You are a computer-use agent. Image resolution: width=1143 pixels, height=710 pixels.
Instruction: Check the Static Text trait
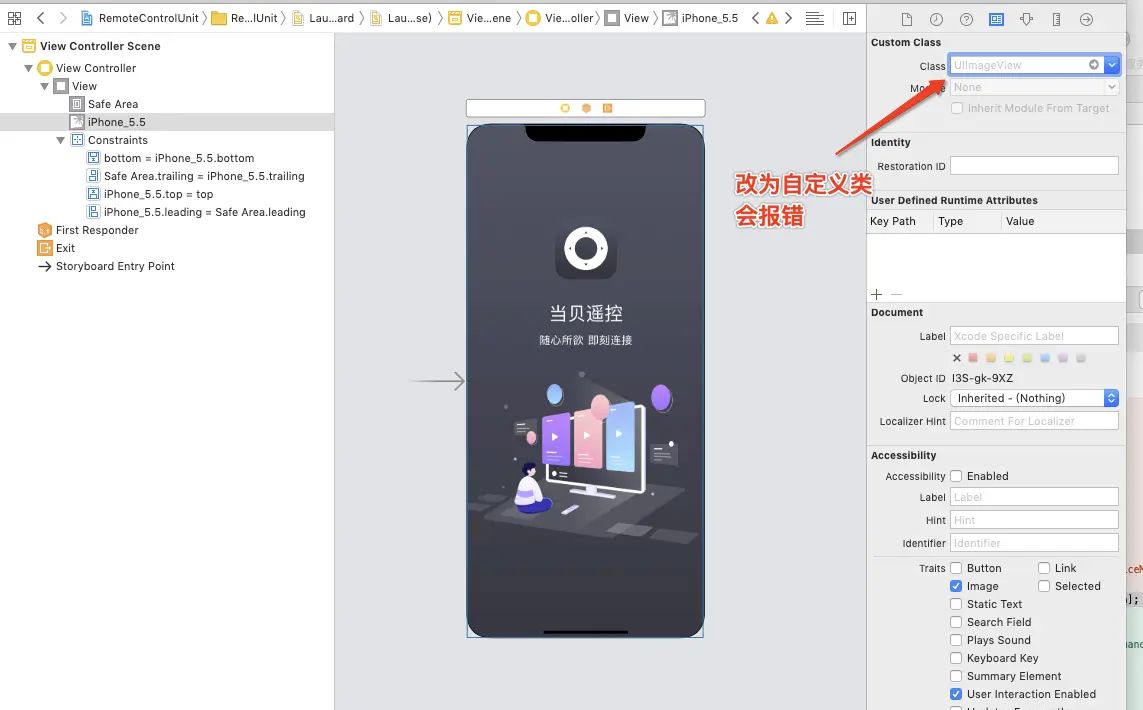[x=957, y=604]
